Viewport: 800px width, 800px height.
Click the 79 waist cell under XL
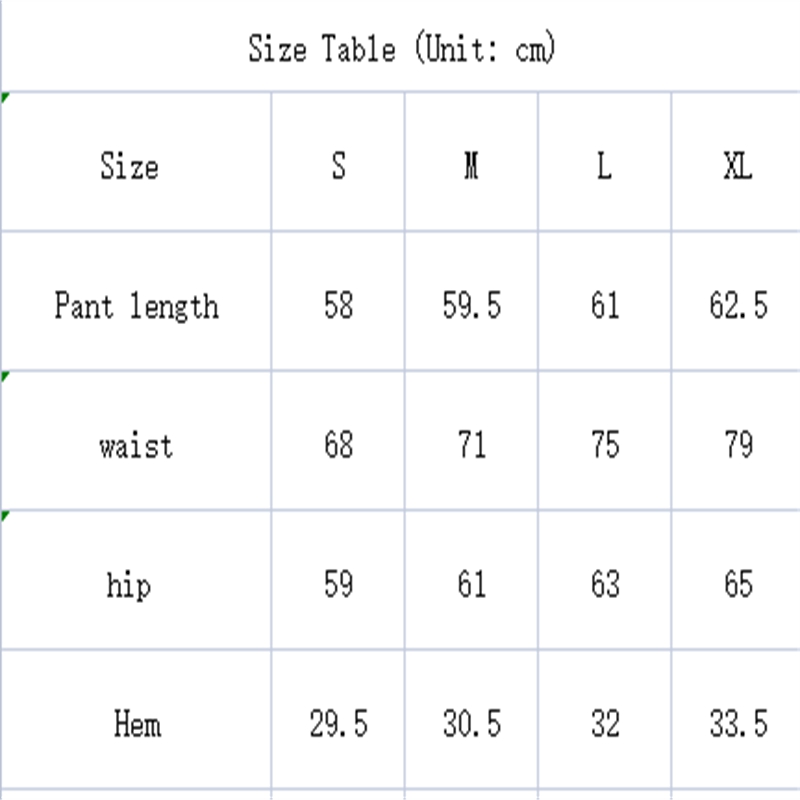(738, 444)
